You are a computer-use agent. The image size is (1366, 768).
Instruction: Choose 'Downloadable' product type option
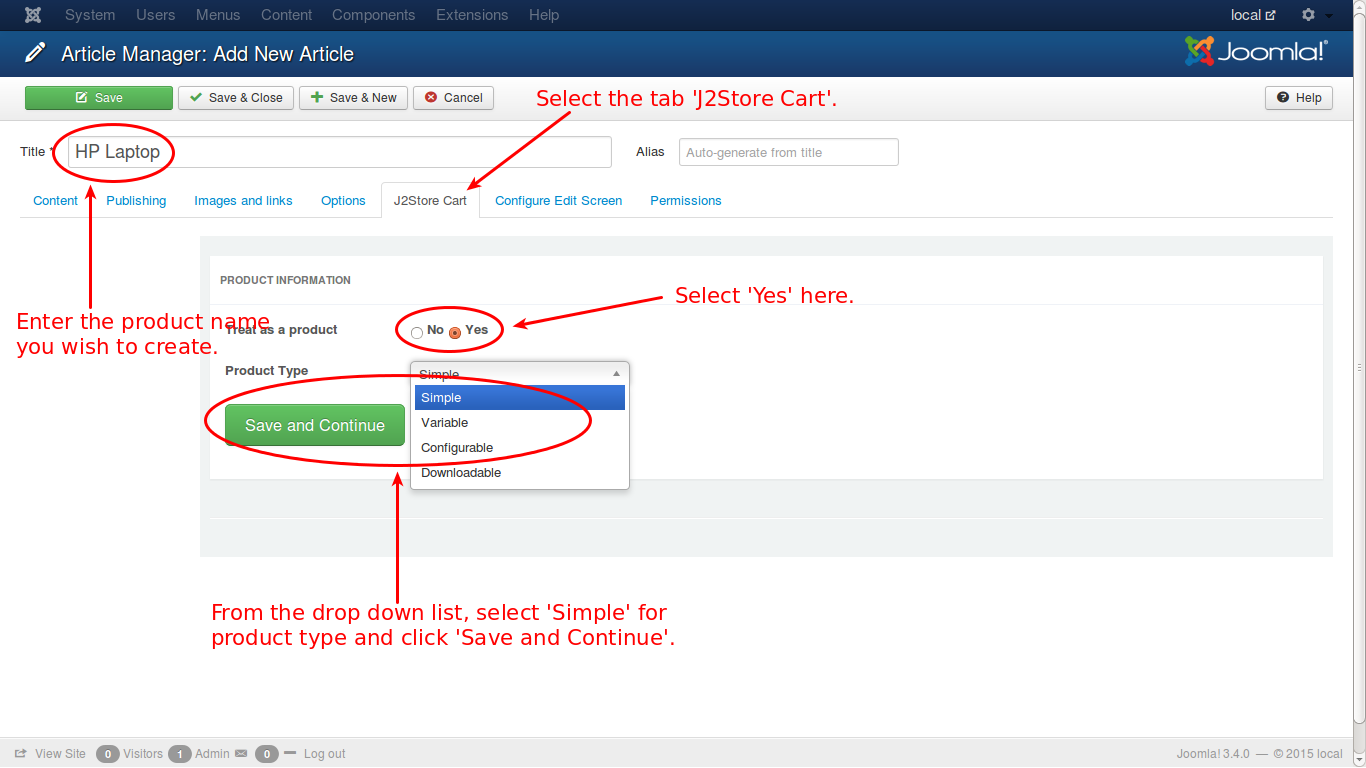point(461,473)
